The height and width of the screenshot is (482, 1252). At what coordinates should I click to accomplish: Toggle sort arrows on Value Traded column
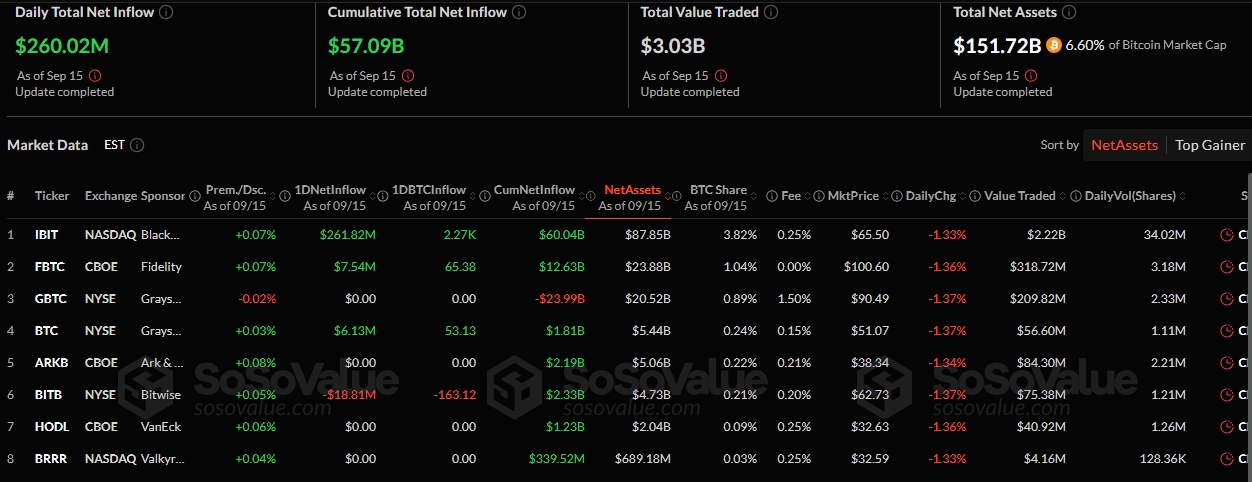click(1063, 196)
